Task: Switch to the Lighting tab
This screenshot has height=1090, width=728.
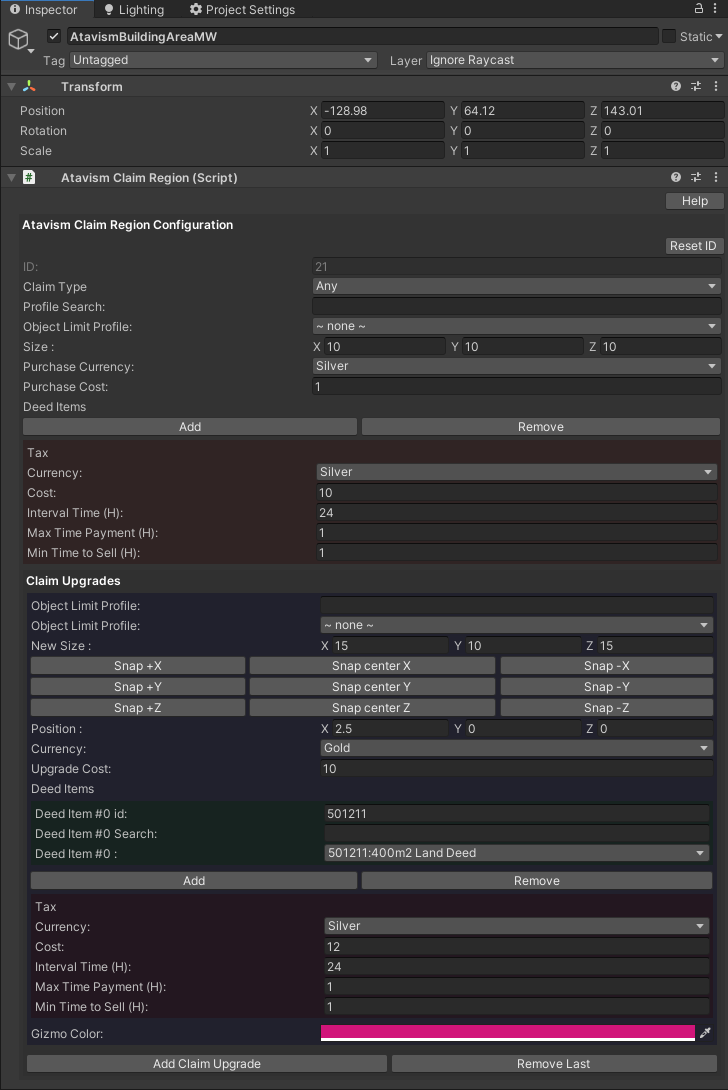Action: (x=133, y=10)
